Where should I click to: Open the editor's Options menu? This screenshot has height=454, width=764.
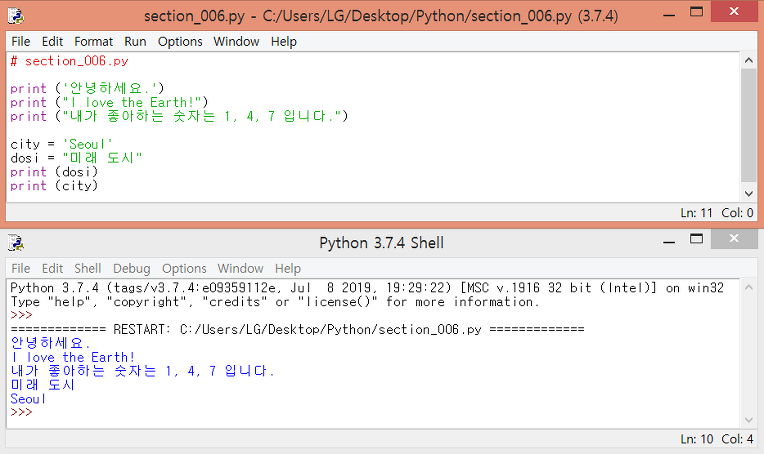pos(180,42)
